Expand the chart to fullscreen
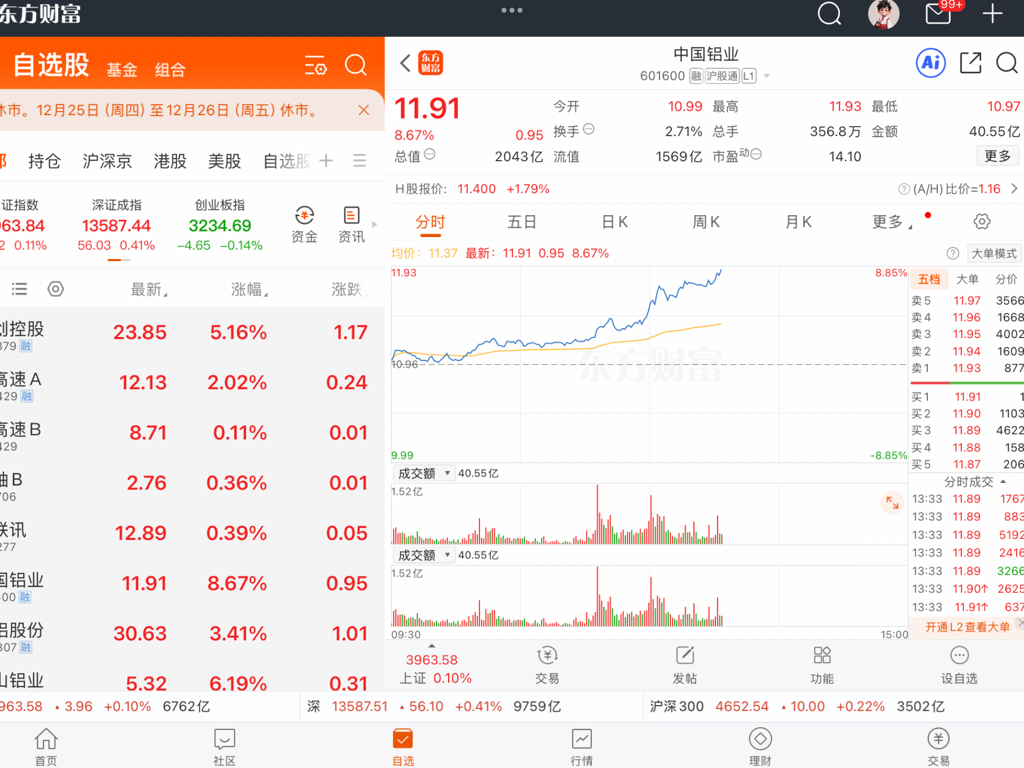The width and height of the screenshot is (1024, 768). point(892,502)
